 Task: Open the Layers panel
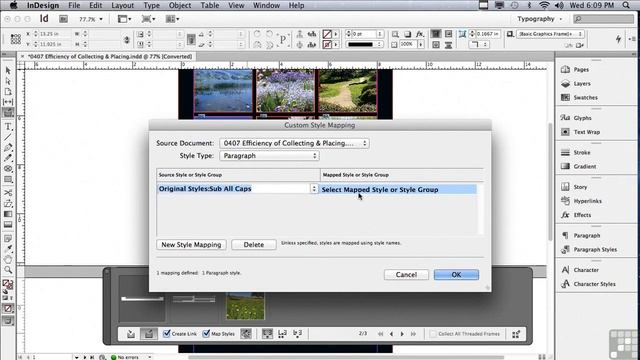(576, 83)
